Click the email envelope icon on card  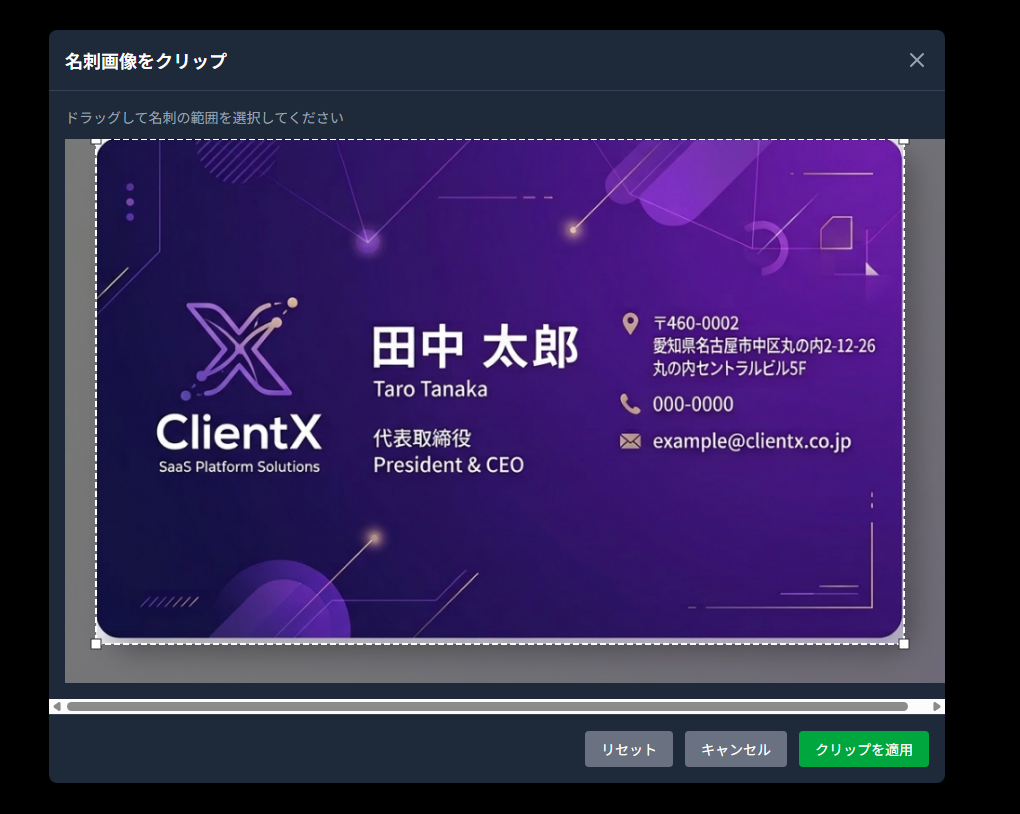click(630, 441)
